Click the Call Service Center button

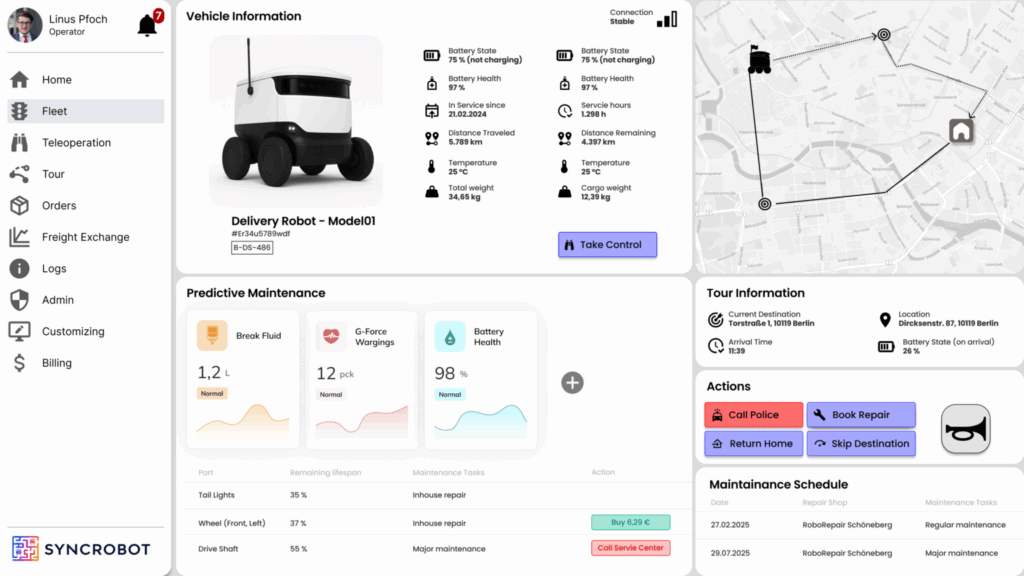[x=630, y=548]
